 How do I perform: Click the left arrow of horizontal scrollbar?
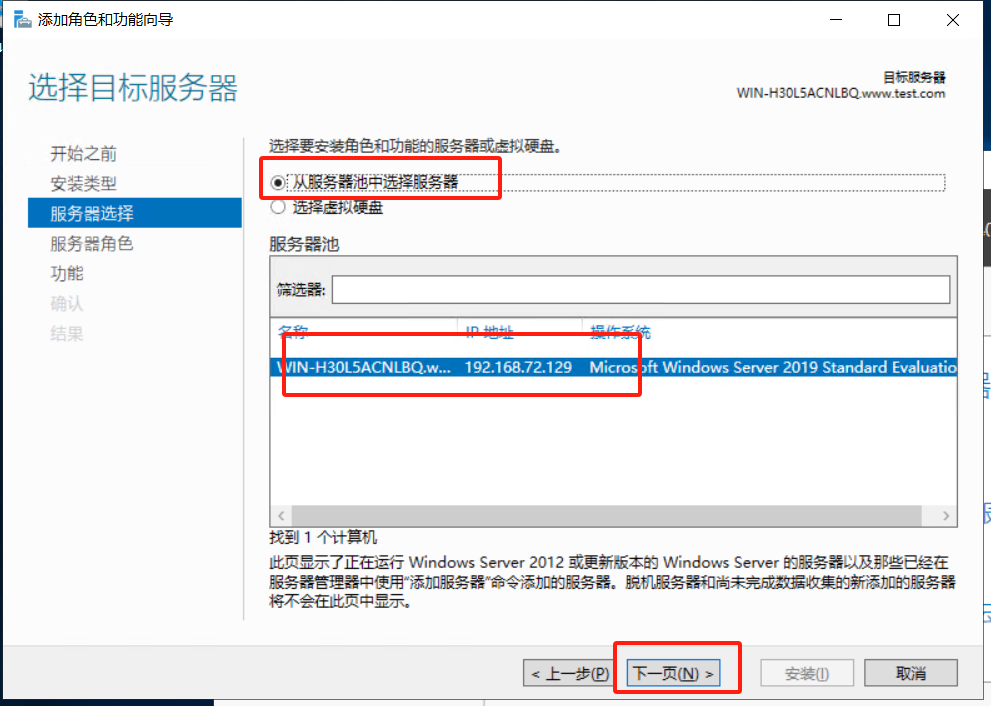click(x=281, y=516)
